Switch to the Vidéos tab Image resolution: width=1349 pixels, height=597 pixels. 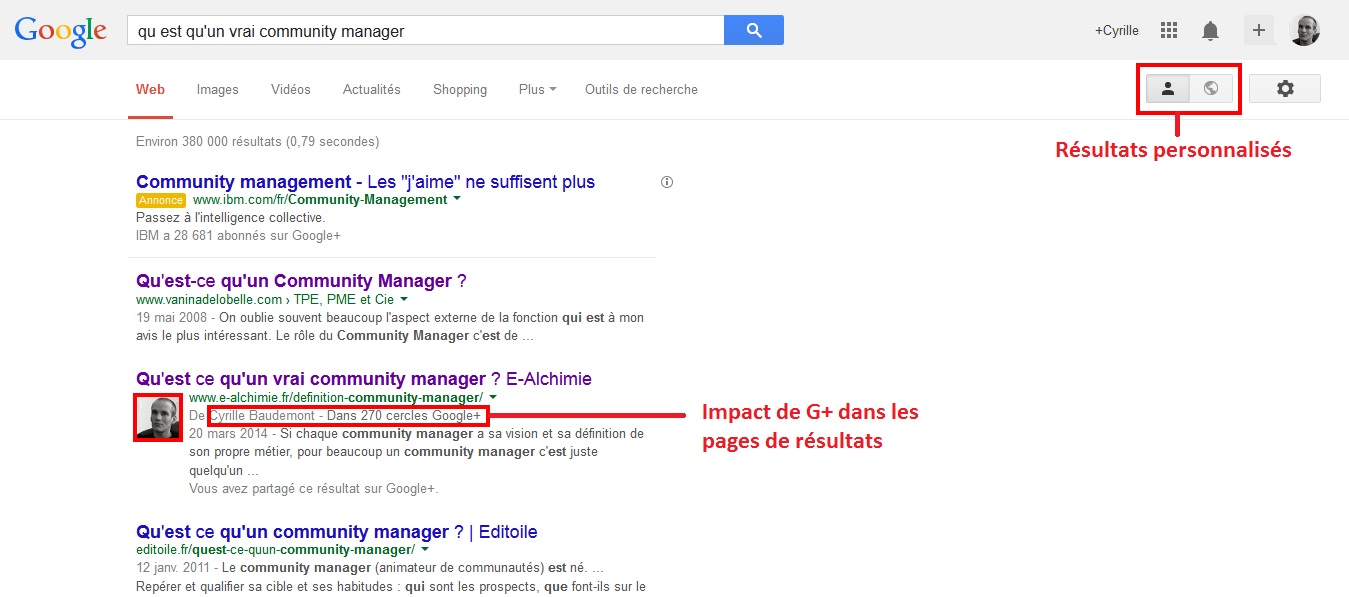pos(290,89)
